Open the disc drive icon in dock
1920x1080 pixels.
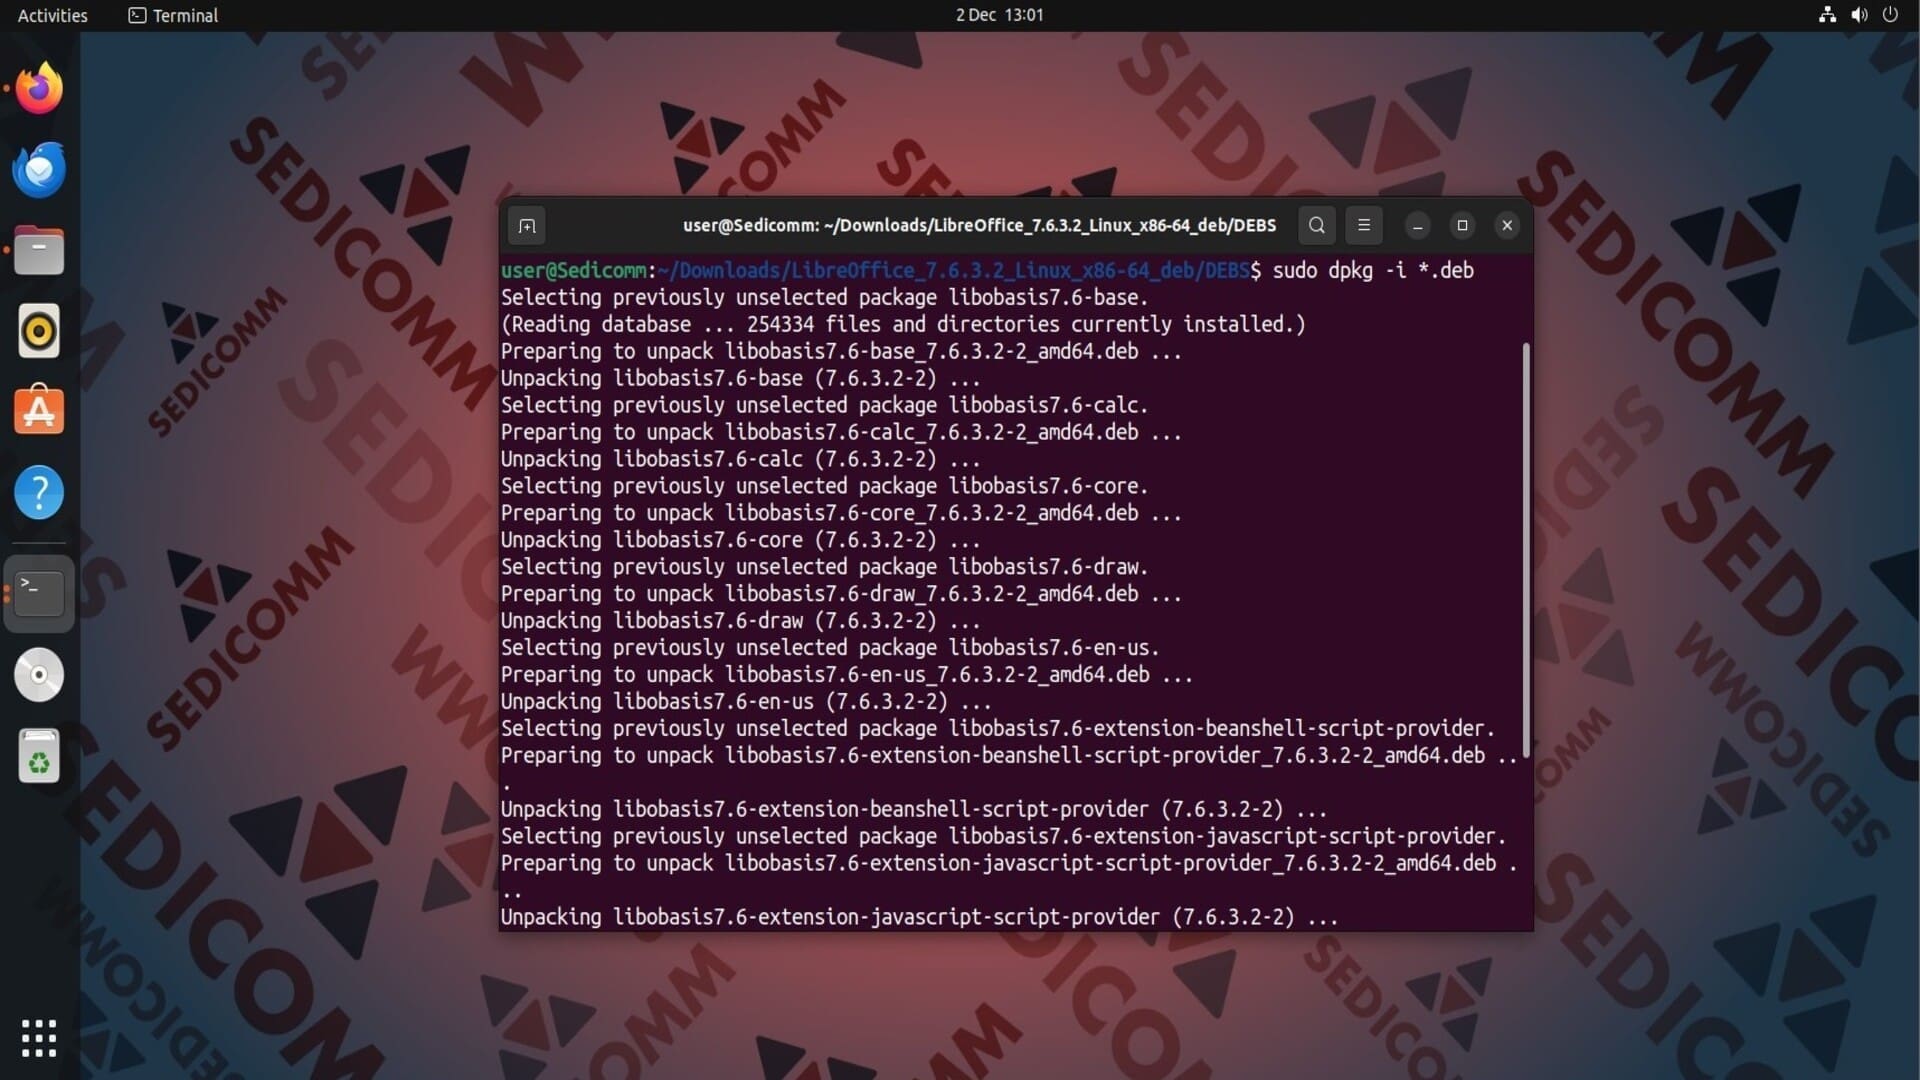coord(39,675)
